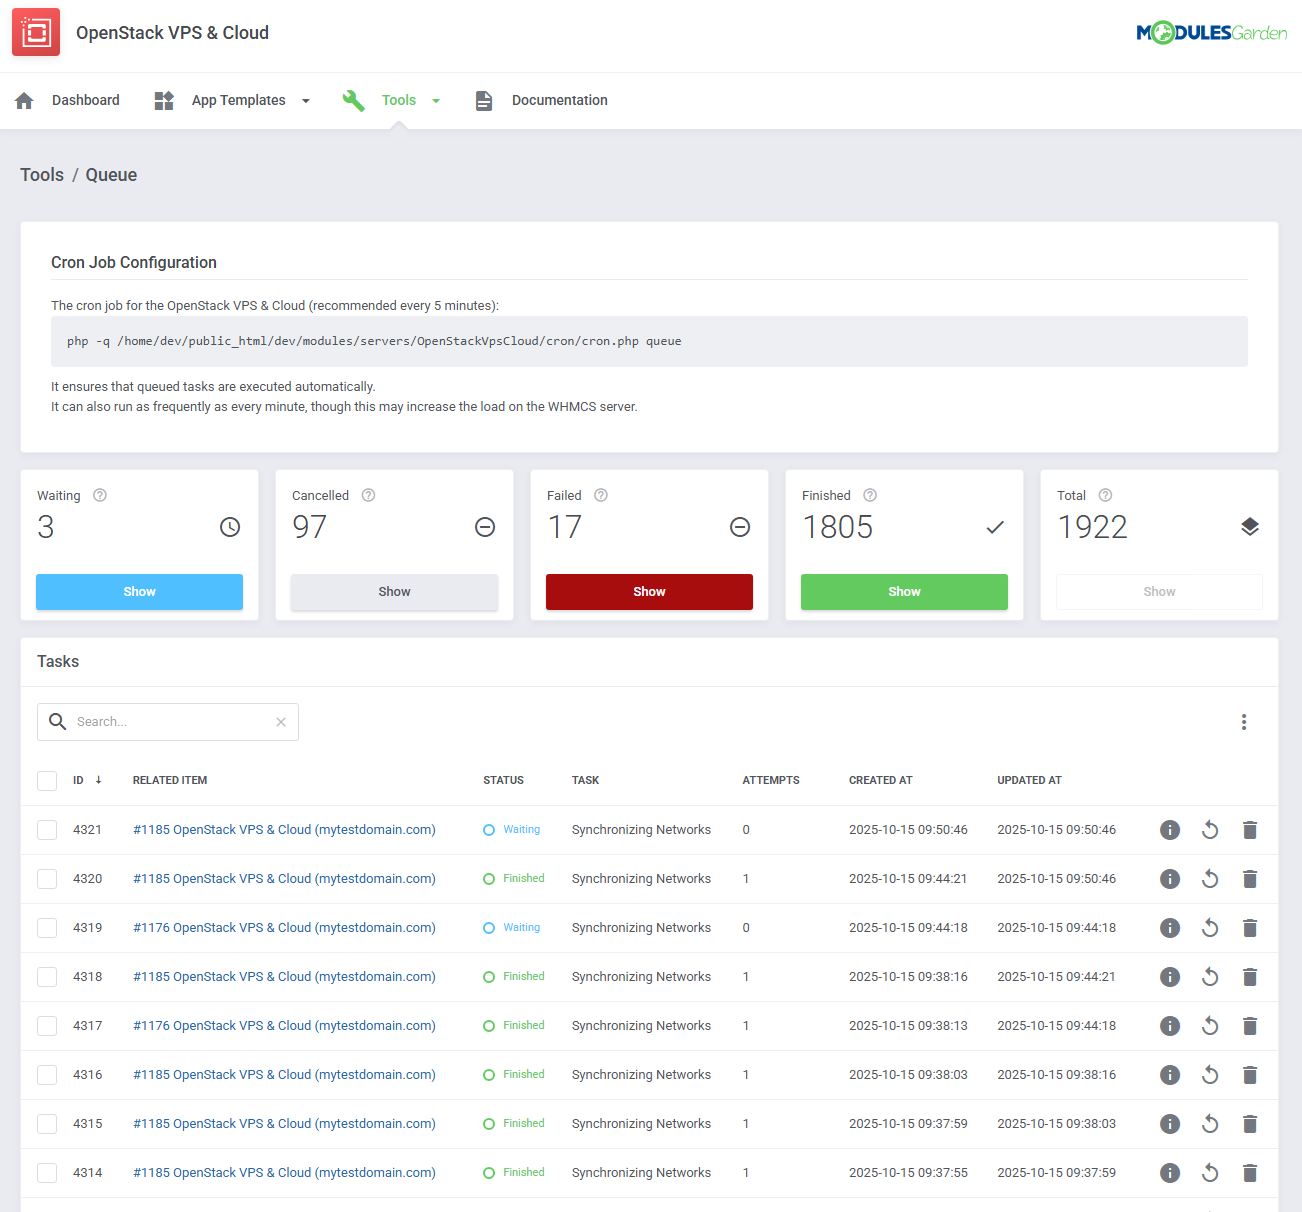Viewport: 1302px width, 1212px height.
Task: Click the help icon beside Failed
Action: pyautogui.click(x=601, y=495)
